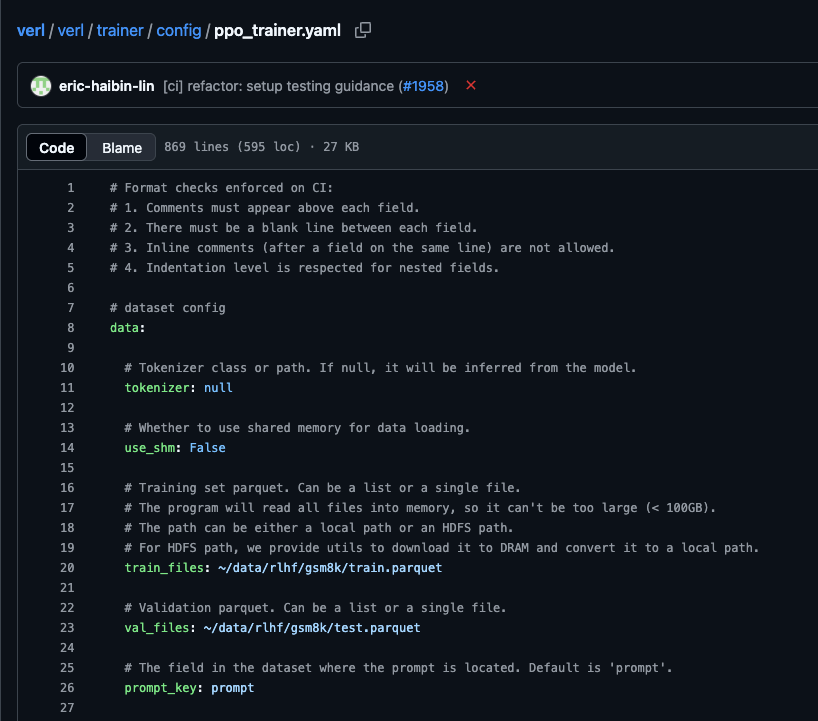The height and width of the screenshot is (721, 818).
Task: Click '# Format checks enforced on CI:' comment
Action: (x=221, y=188)
